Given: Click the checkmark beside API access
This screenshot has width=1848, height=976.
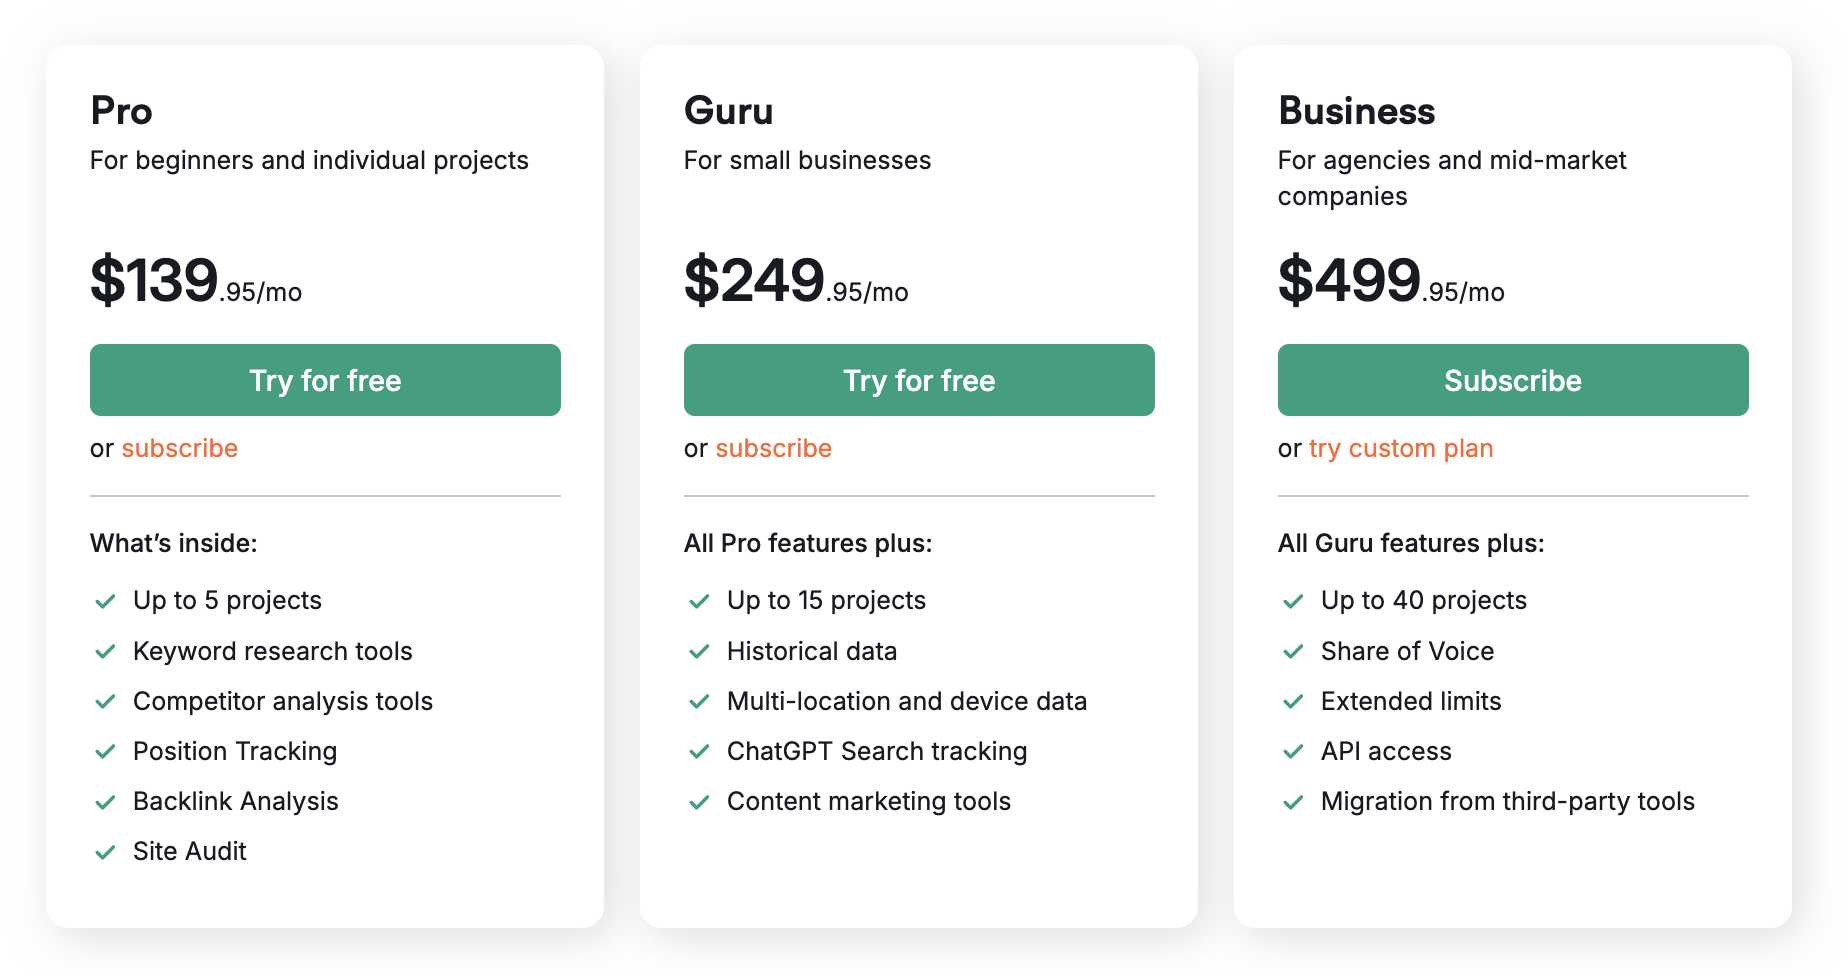Looking at the screenshot, I should point(1291,751).
